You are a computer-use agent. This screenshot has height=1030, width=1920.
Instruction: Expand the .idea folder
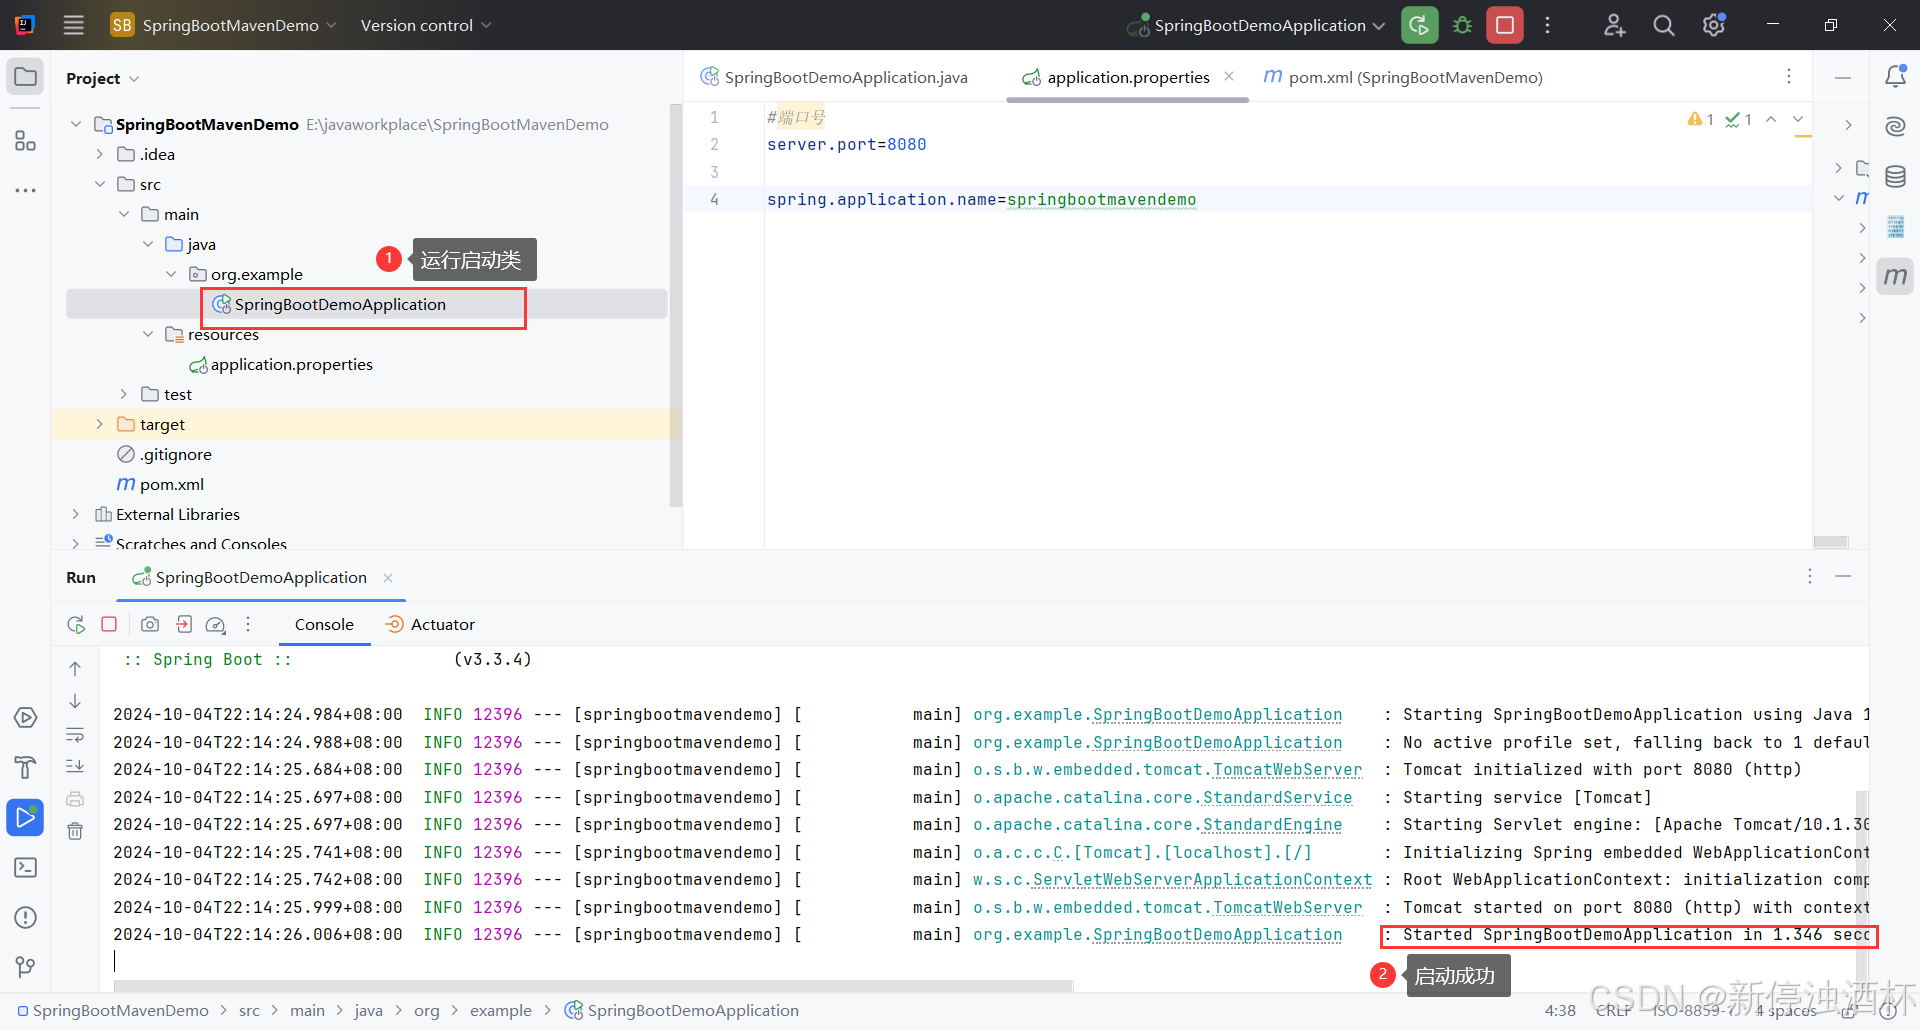99,154
